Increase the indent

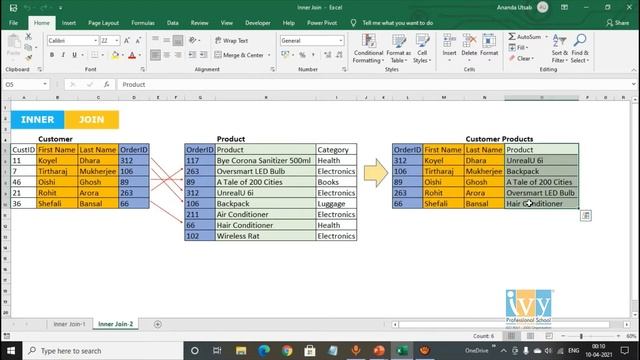pos(203,55)
